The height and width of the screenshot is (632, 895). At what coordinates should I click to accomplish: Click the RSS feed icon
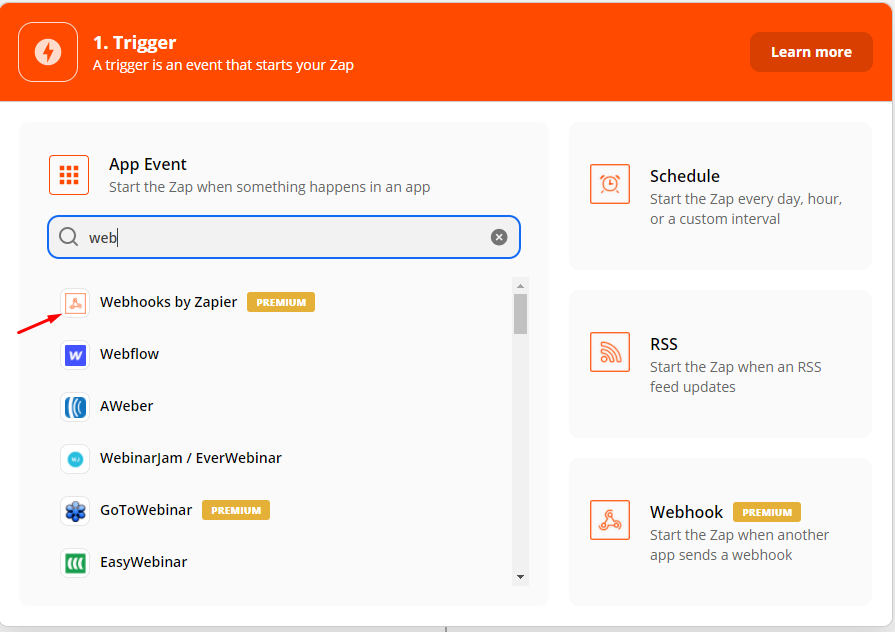[610, 352]
